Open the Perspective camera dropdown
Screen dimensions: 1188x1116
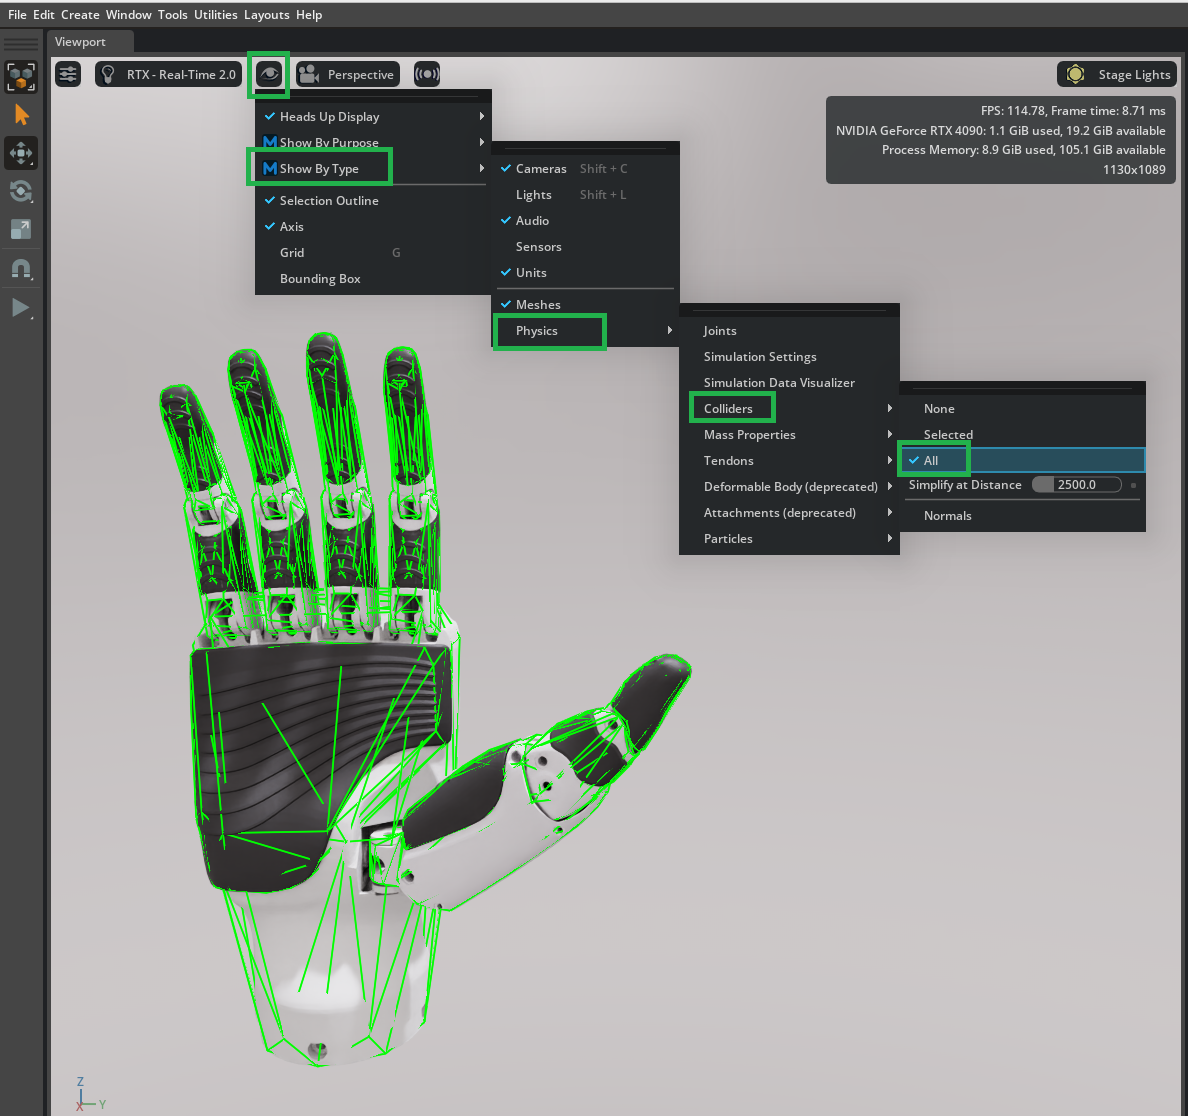(x=348, y=74)
